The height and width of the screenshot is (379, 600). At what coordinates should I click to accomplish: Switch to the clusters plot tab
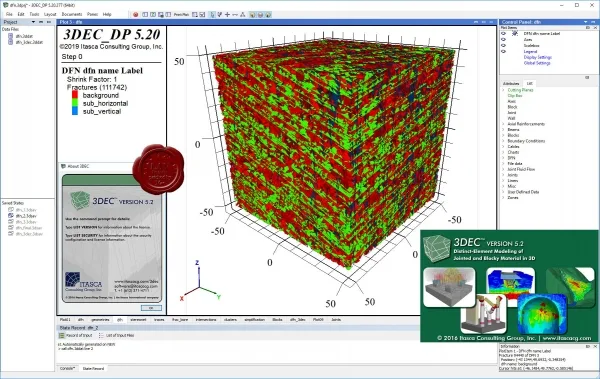click(230, 320)
